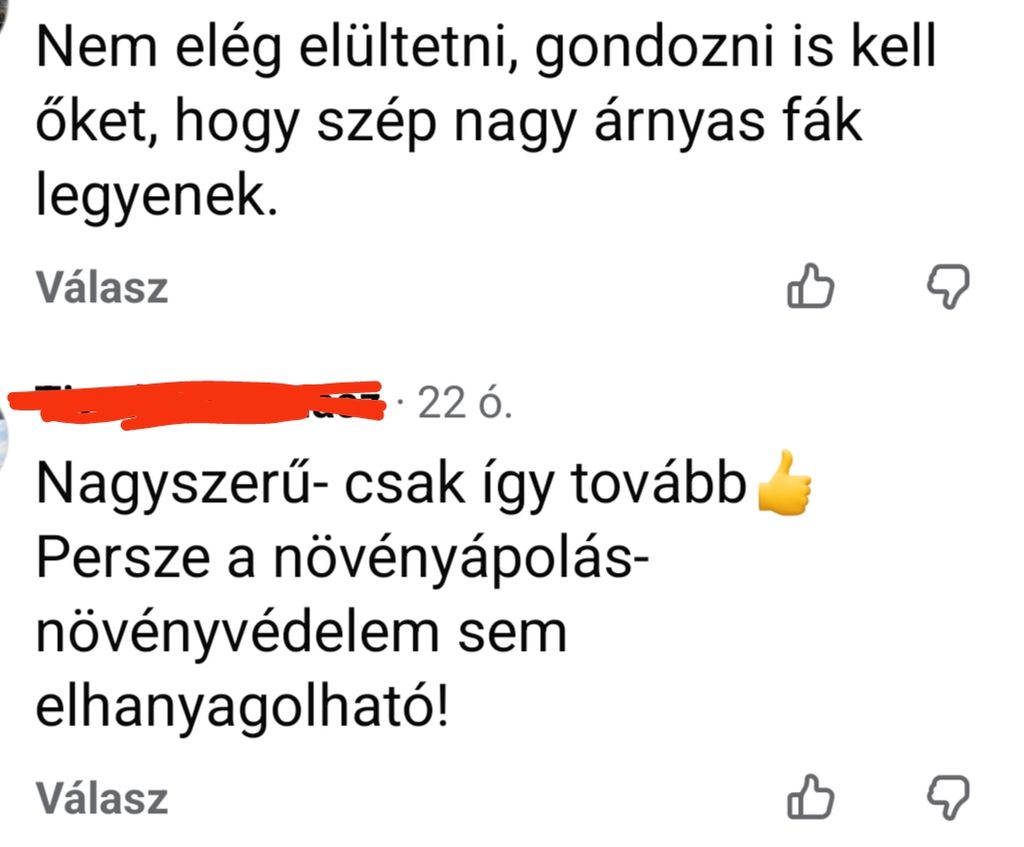Dislike the comment about shady trees

(x=948, y=286)
